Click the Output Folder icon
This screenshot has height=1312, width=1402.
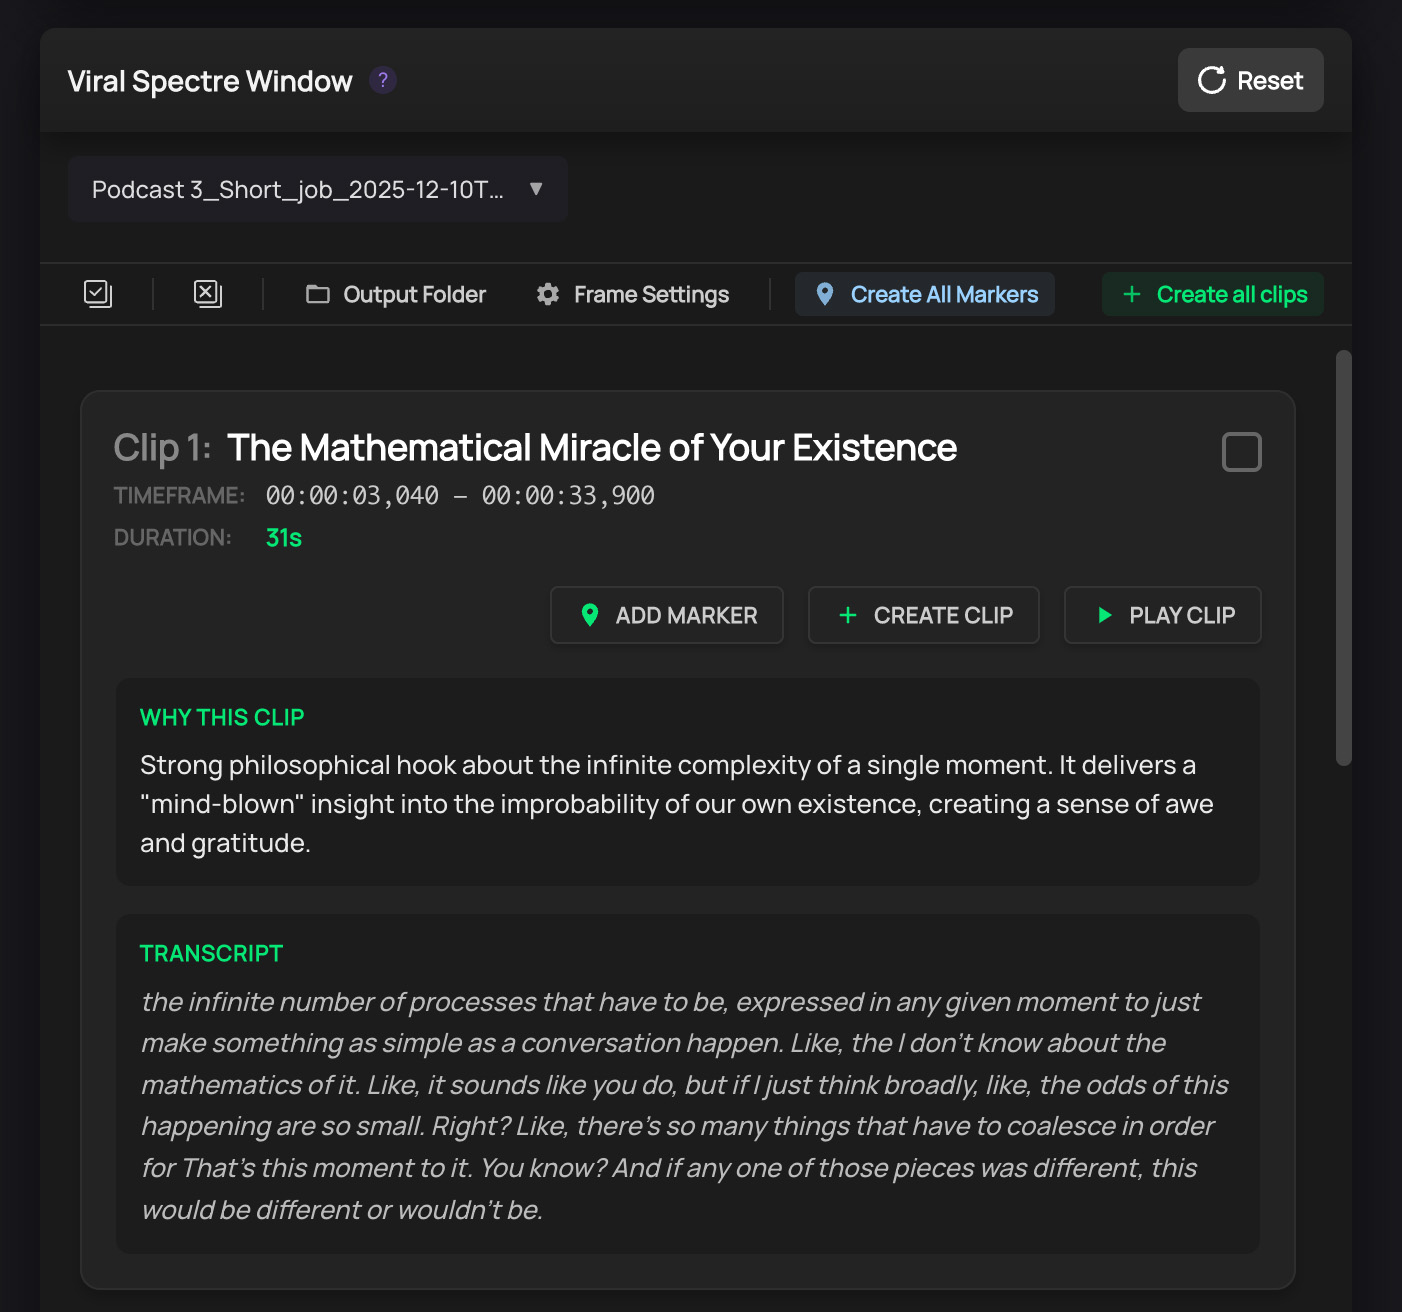pyautogui.click(x=318, y=294)
